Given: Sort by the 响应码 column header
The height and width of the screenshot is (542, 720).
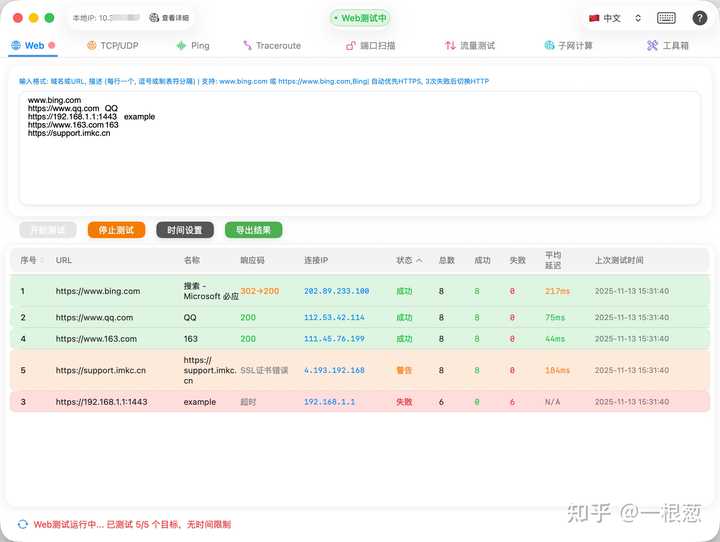Looking at the screenshot, I should (252, 260).
